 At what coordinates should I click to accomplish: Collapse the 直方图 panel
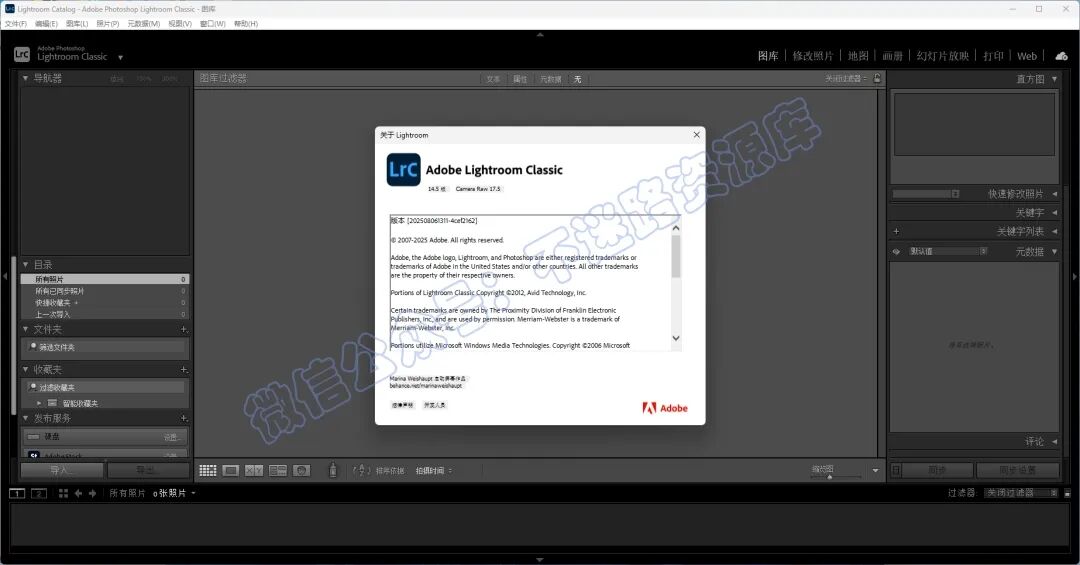click(x=1055, y=79)
